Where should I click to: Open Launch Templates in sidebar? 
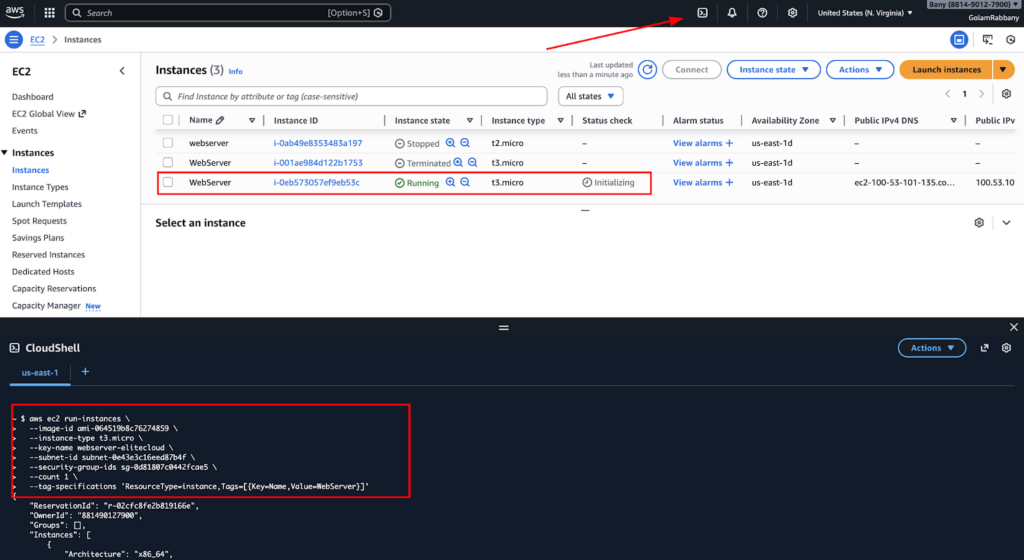tap(46, 204)
